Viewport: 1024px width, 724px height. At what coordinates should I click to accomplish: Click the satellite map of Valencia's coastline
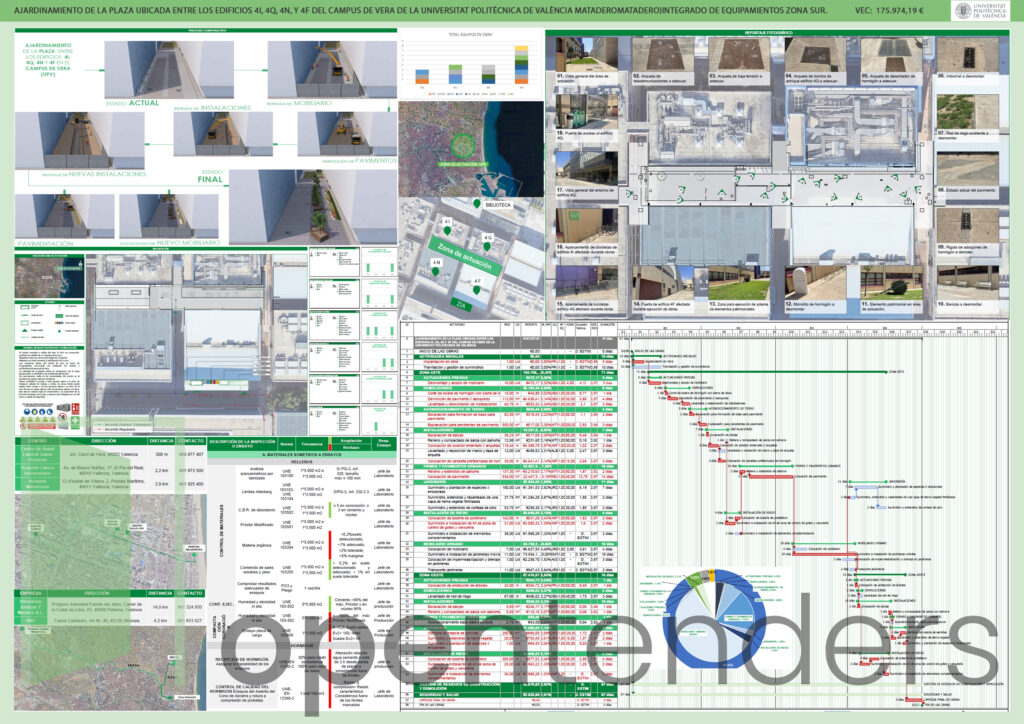point(471,149)
